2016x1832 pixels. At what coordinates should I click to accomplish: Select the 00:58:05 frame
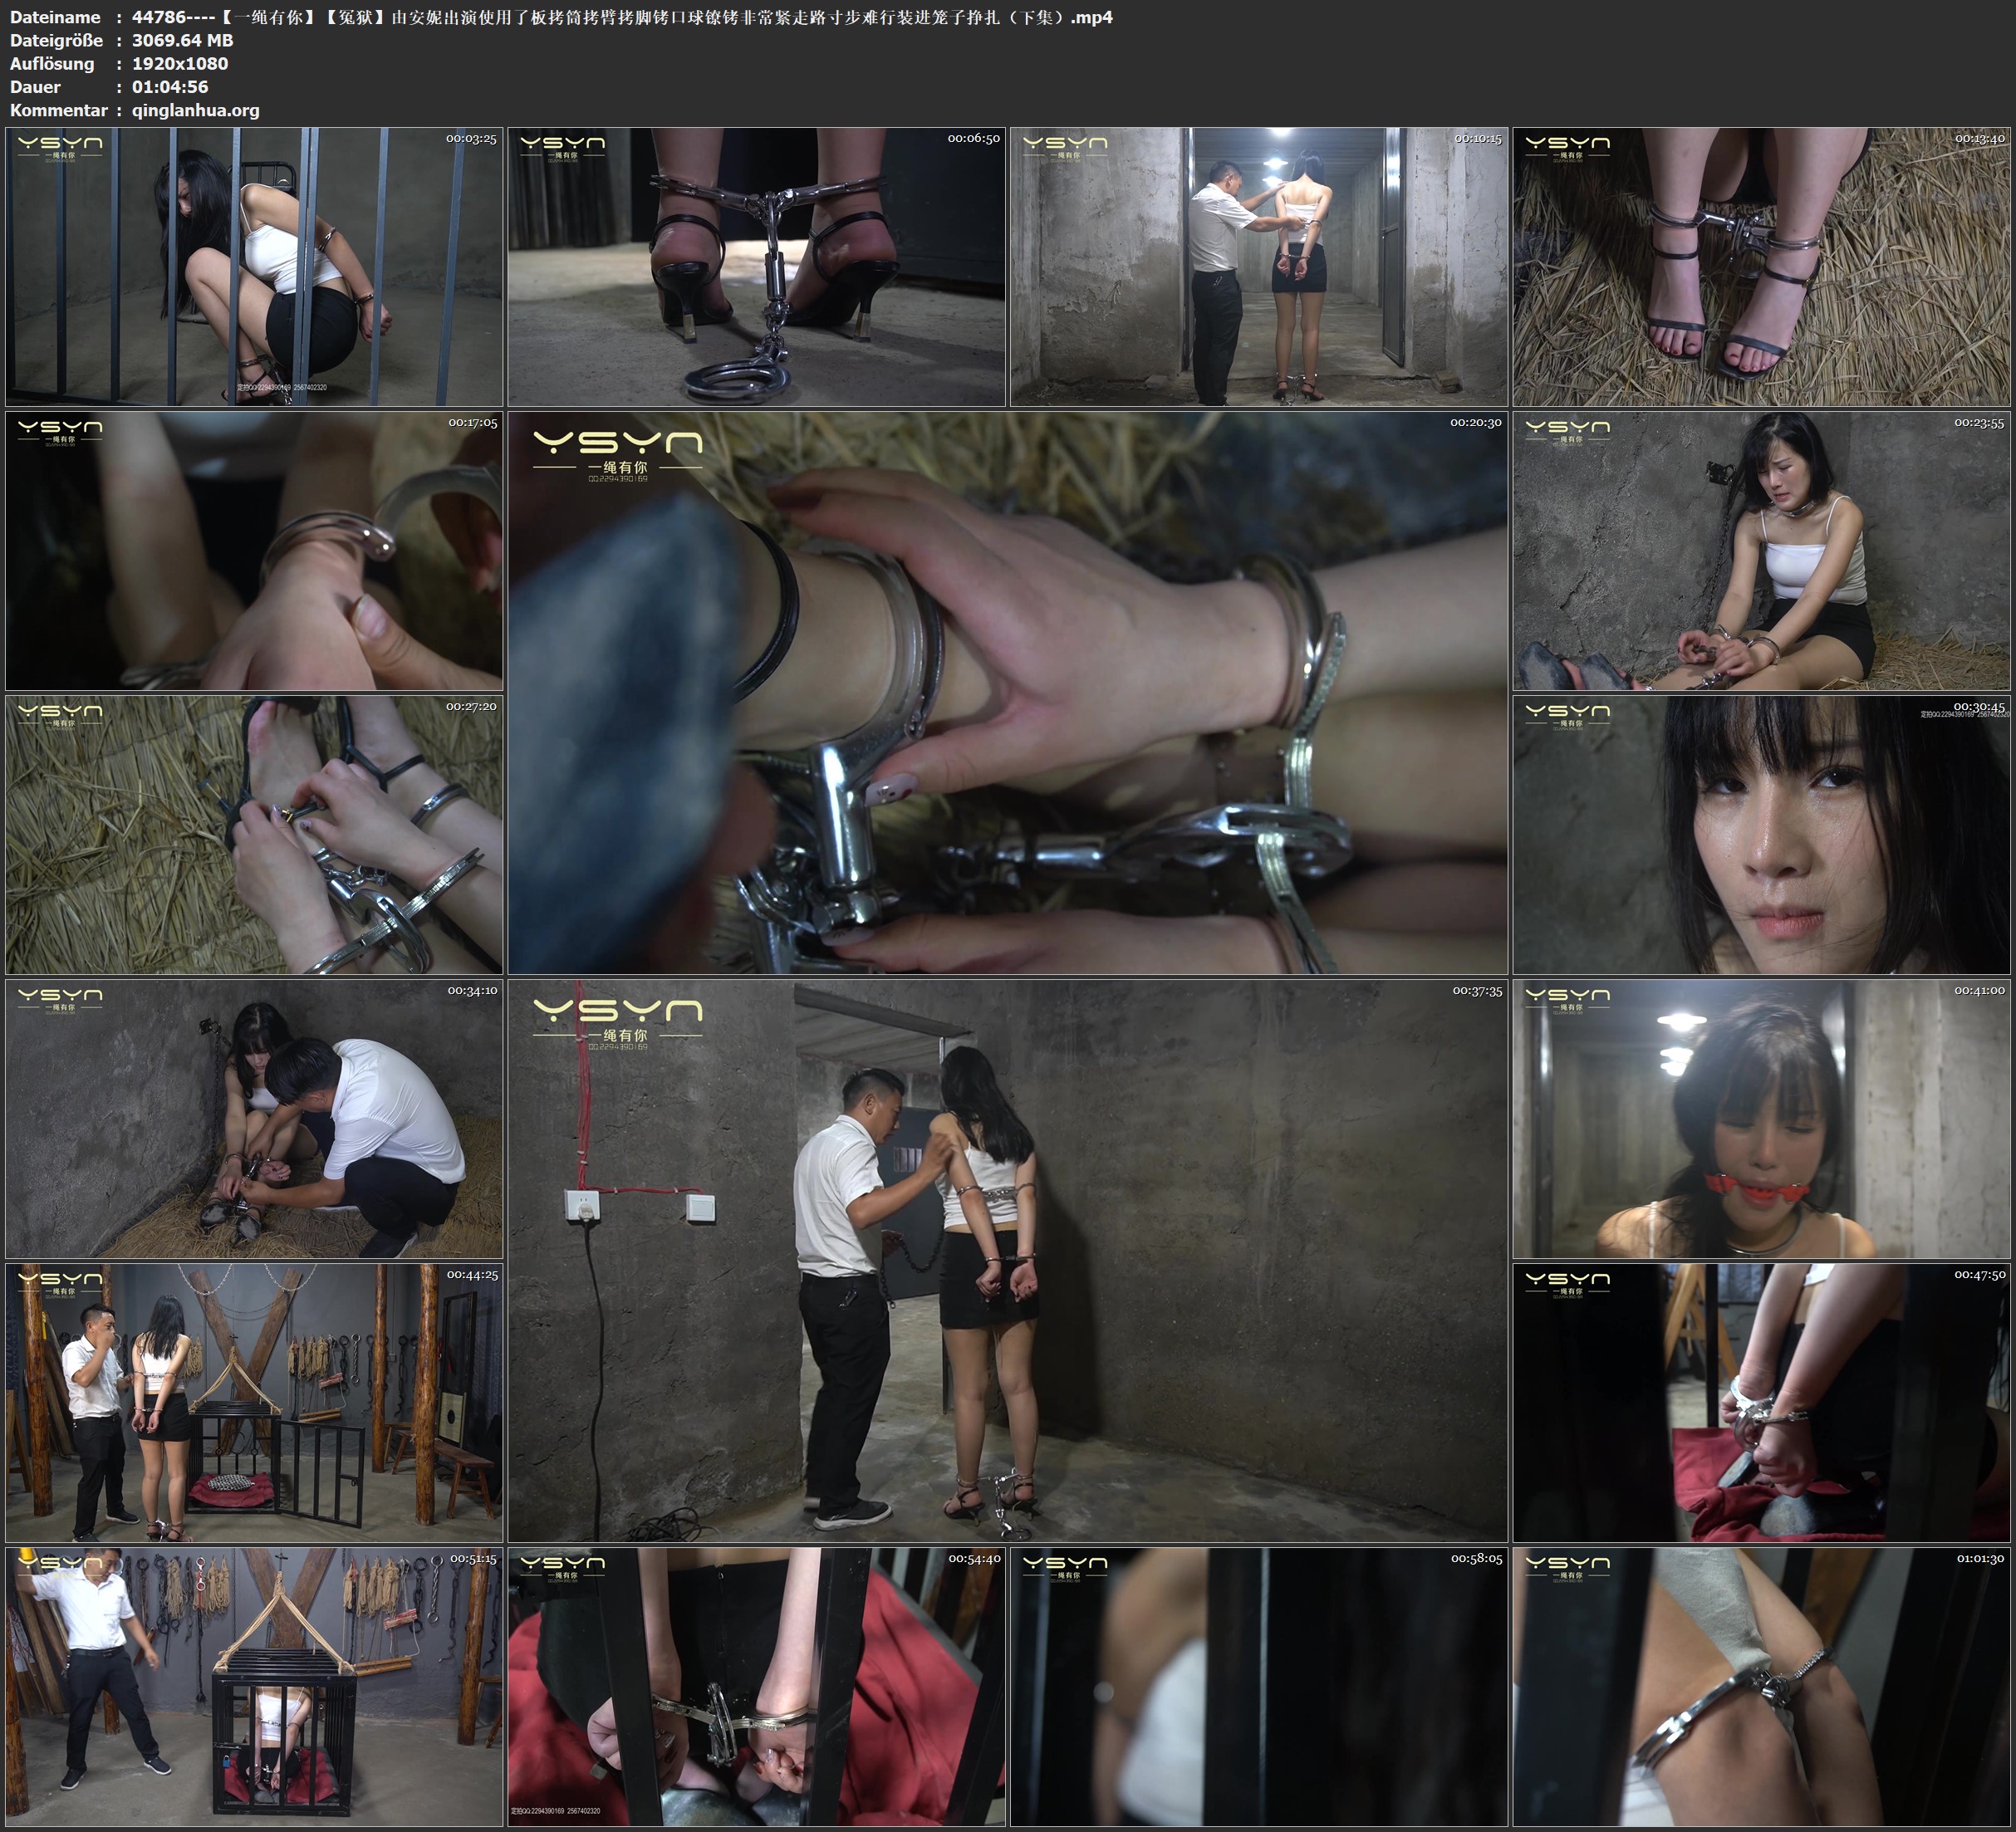tap(1258, 1686)
